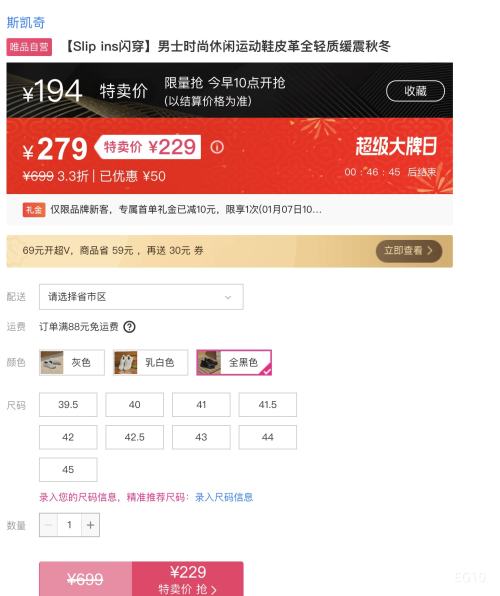Click the 唯品自营 badge

[29, 47]
